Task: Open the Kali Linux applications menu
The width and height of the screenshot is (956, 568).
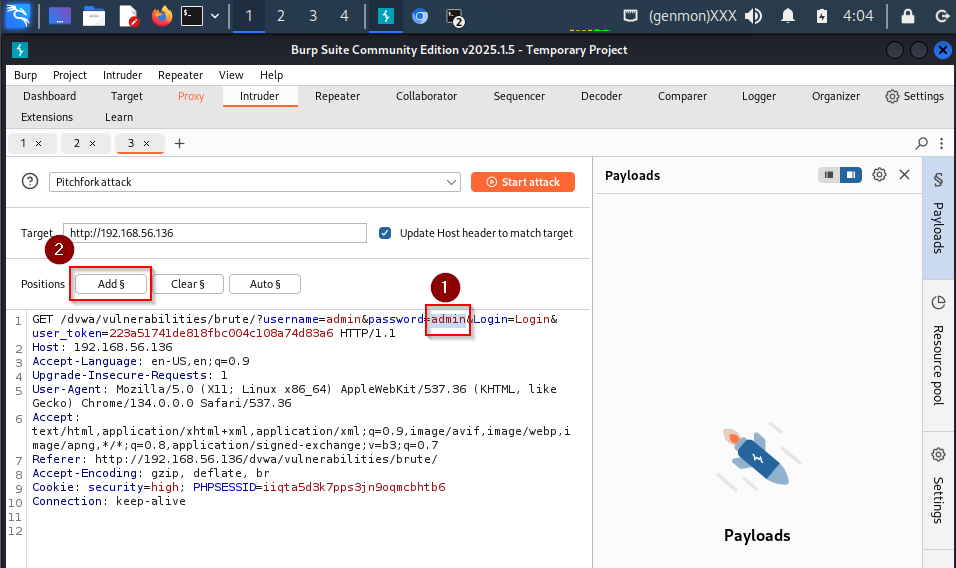Action: pos(17,16)
